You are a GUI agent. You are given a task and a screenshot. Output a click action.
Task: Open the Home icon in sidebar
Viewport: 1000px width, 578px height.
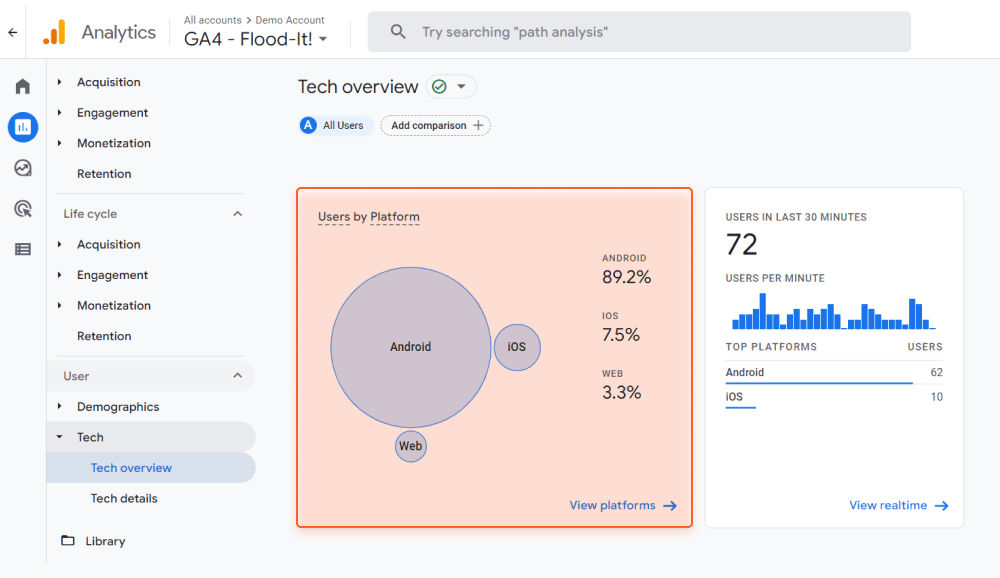click(22, 86)
